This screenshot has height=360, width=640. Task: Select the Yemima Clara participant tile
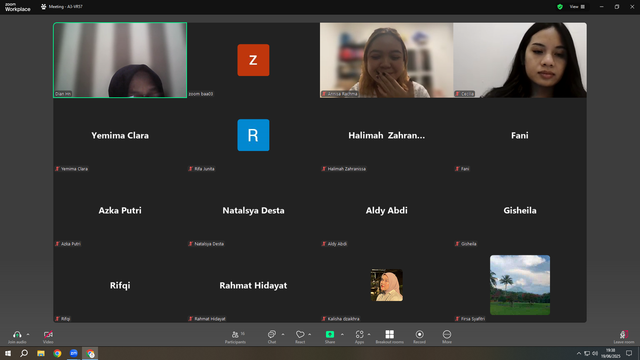120,135
